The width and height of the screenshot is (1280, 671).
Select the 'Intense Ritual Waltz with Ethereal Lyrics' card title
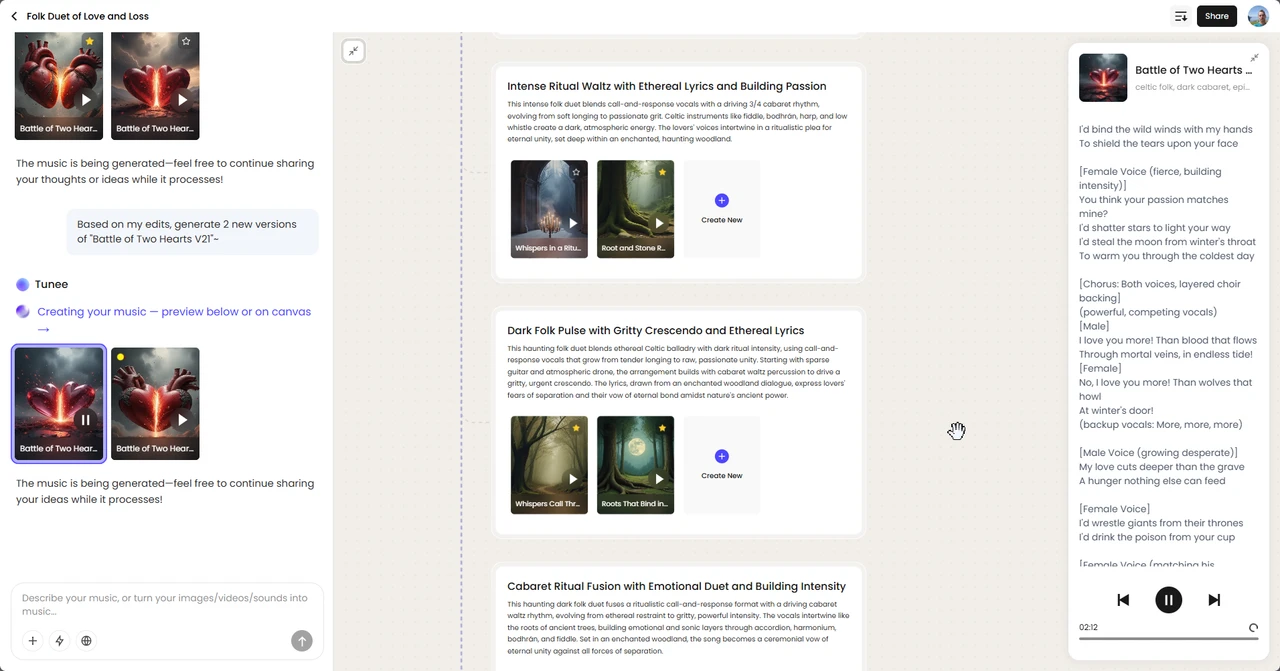click(667, 86)
